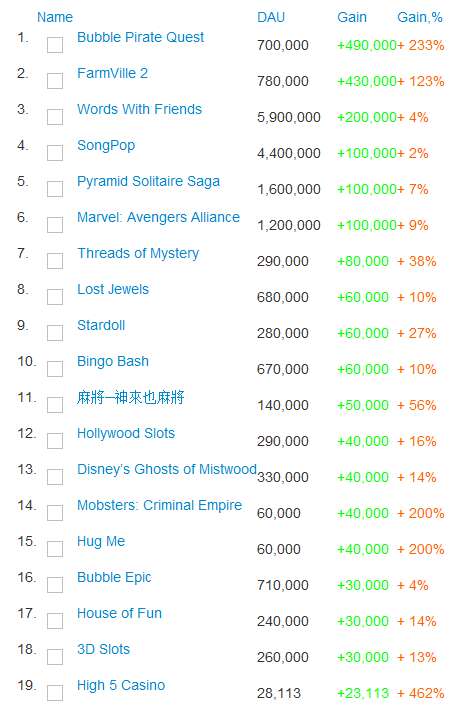Click the Threads of Mystery link

click(138, 254)
